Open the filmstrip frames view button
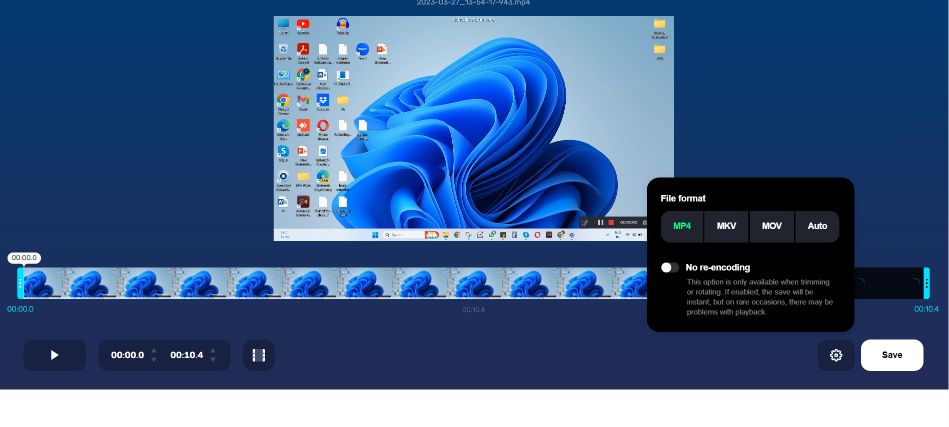The image size is (949, 427). [258, 355]
